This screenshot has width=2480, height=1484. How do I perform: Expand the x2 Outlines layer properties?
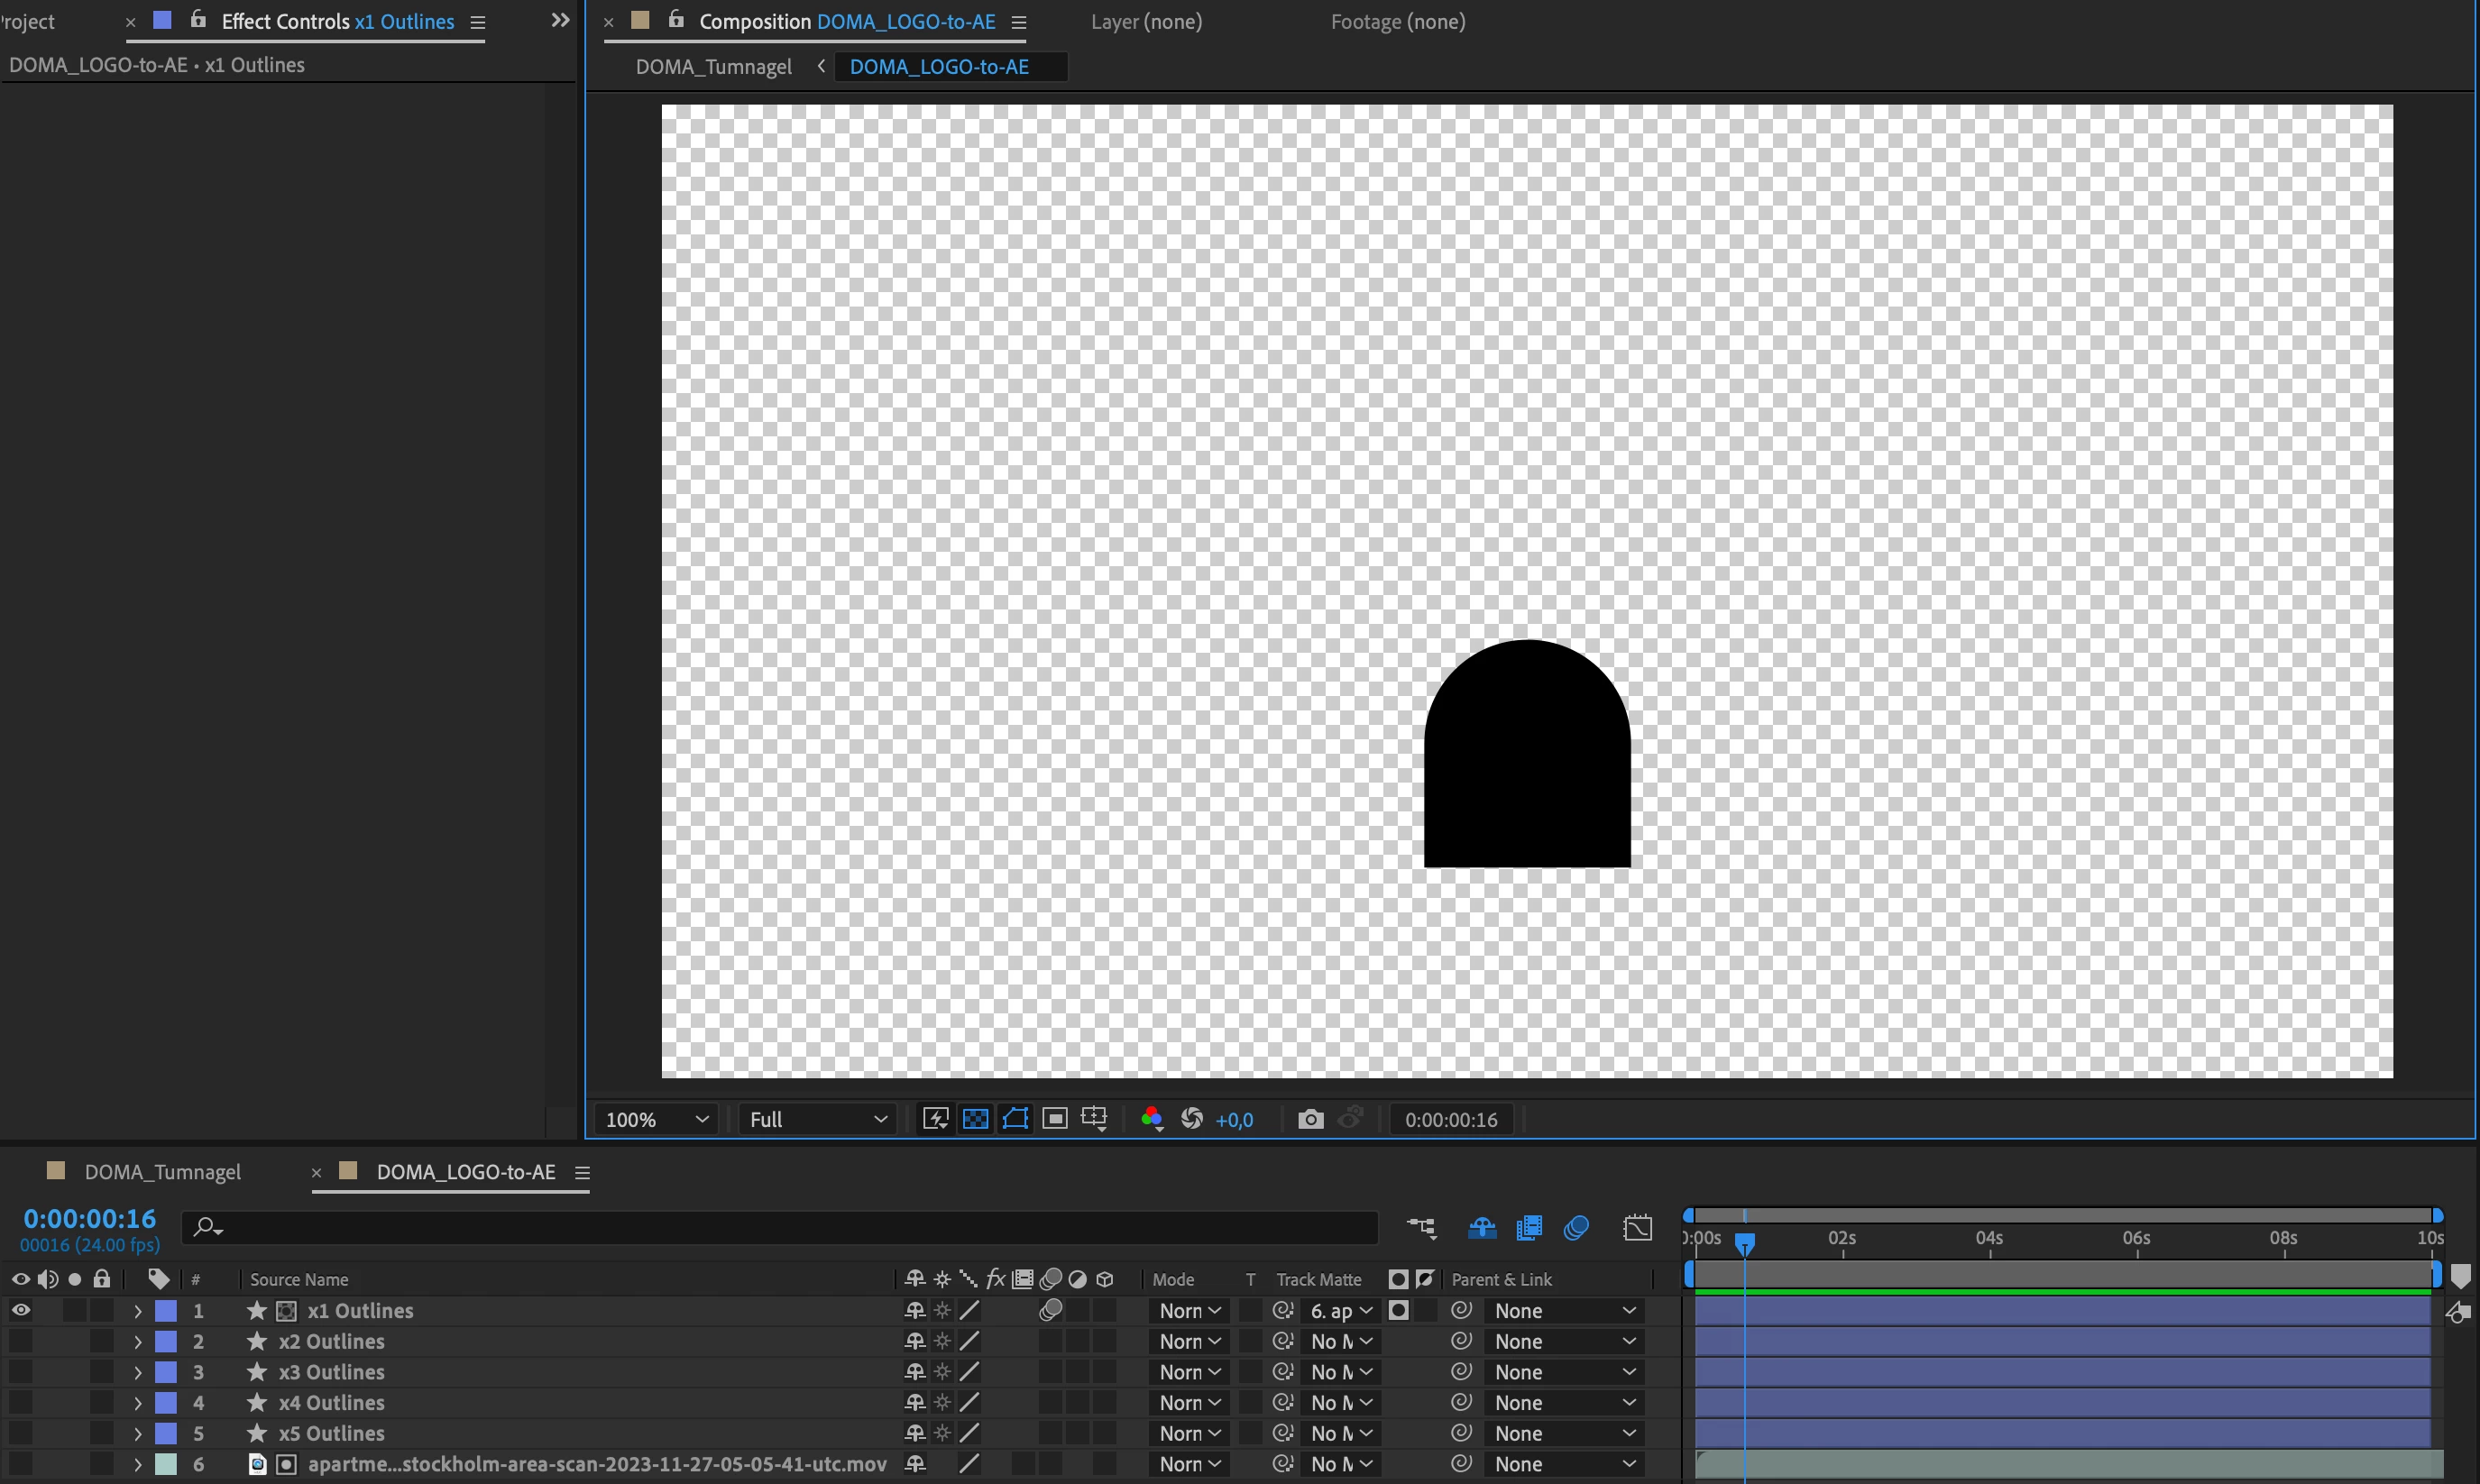tap(138, 1342)
